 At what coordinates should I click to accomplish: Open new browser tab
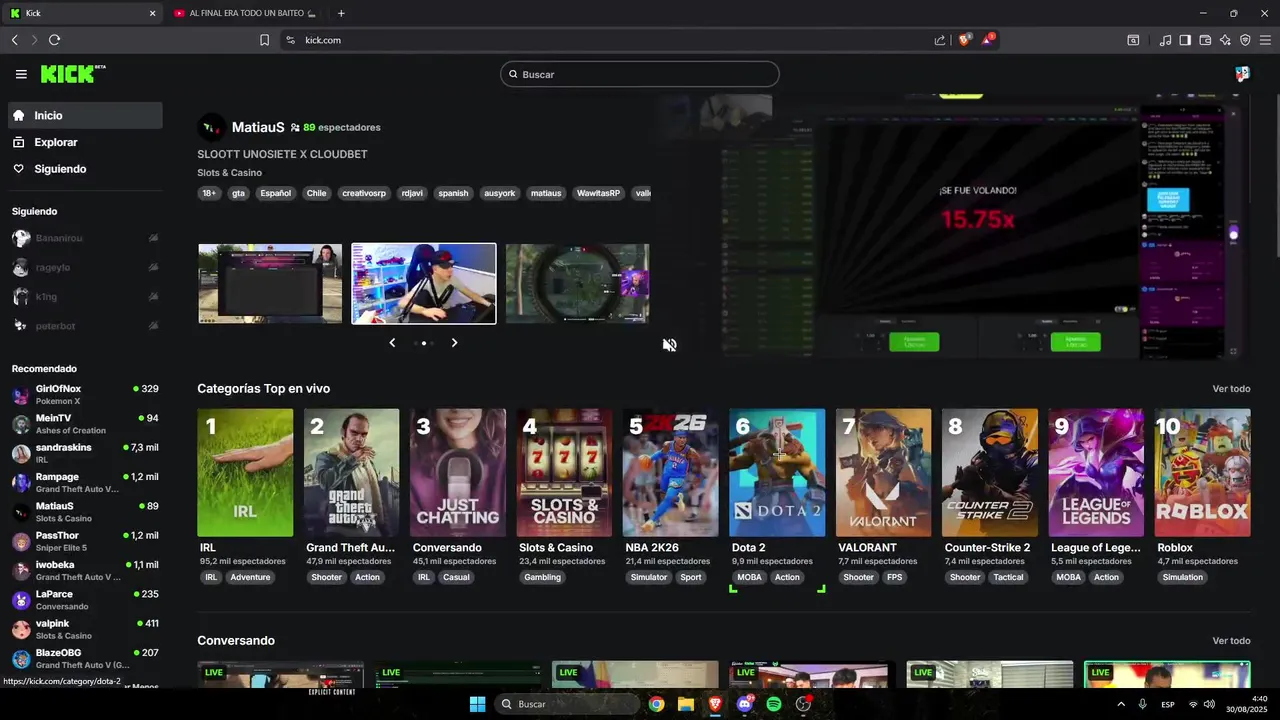(341, 13)
